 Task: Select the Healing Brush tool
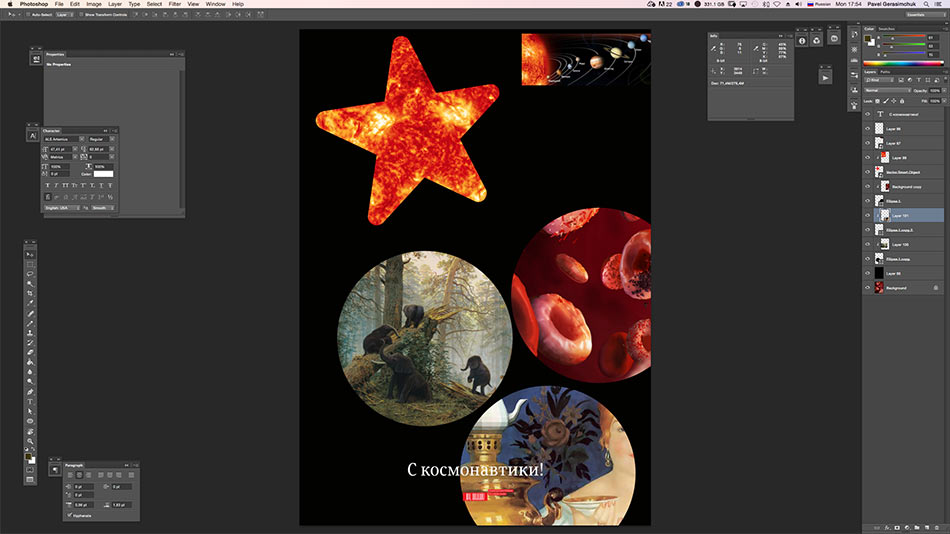pos(30,313)
